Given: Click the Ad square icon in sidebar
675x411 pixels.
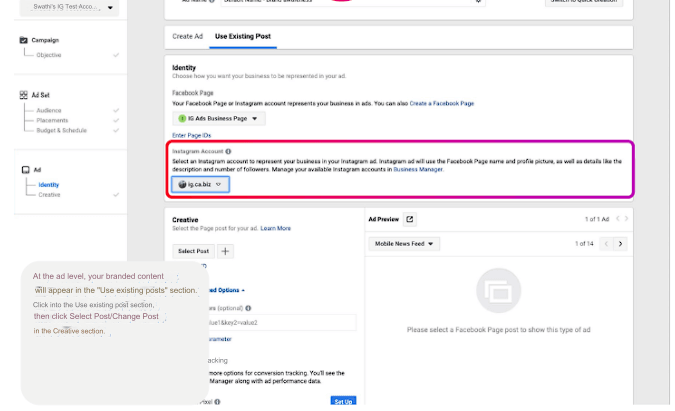Looking at the screenshot, I should tap(26, 170).
